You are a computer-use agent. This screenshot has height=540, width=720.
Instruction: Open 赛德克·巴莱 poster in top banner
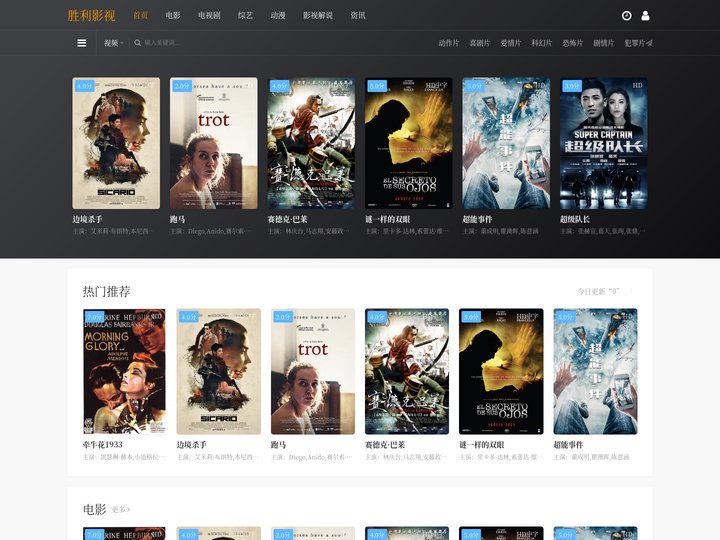coord(311,143)
